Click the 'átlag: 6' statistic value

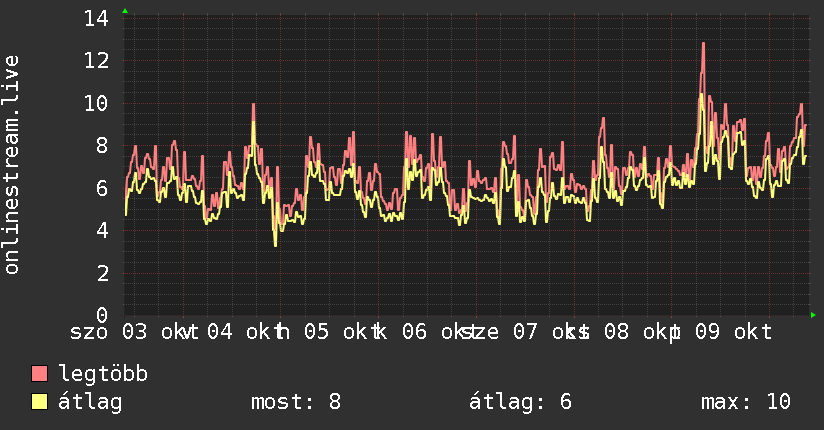[520, 402]
